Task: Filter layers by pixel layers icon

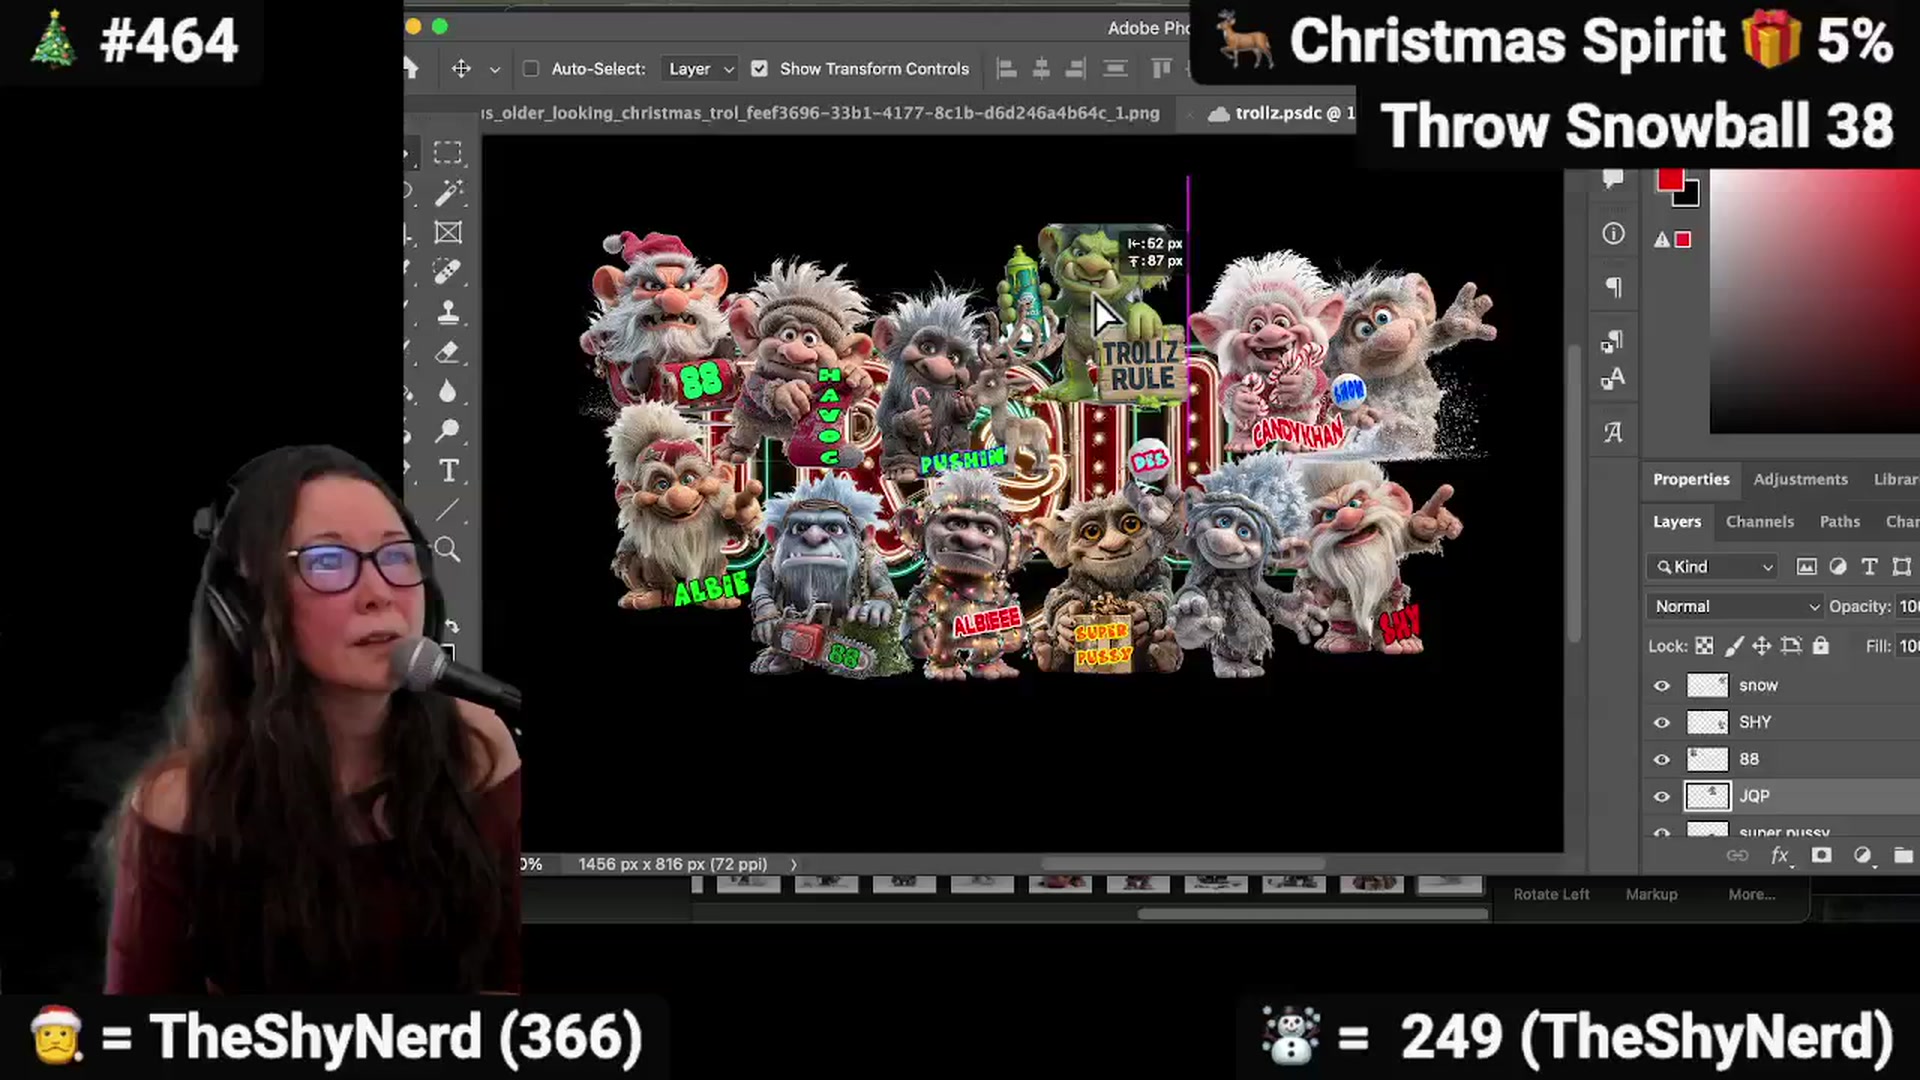Action: (1806, 567)
